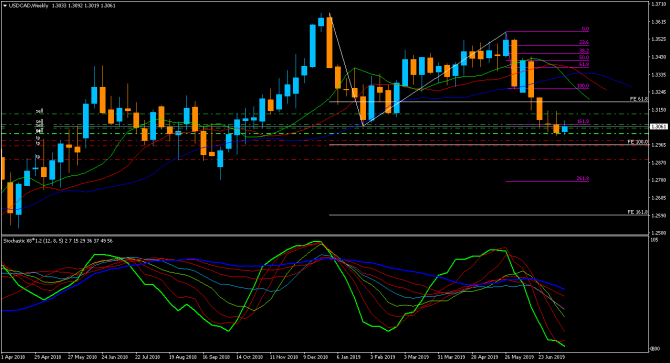
Task: Click the 19 Aug 2018 date label
Action: [x=182, y=357]
